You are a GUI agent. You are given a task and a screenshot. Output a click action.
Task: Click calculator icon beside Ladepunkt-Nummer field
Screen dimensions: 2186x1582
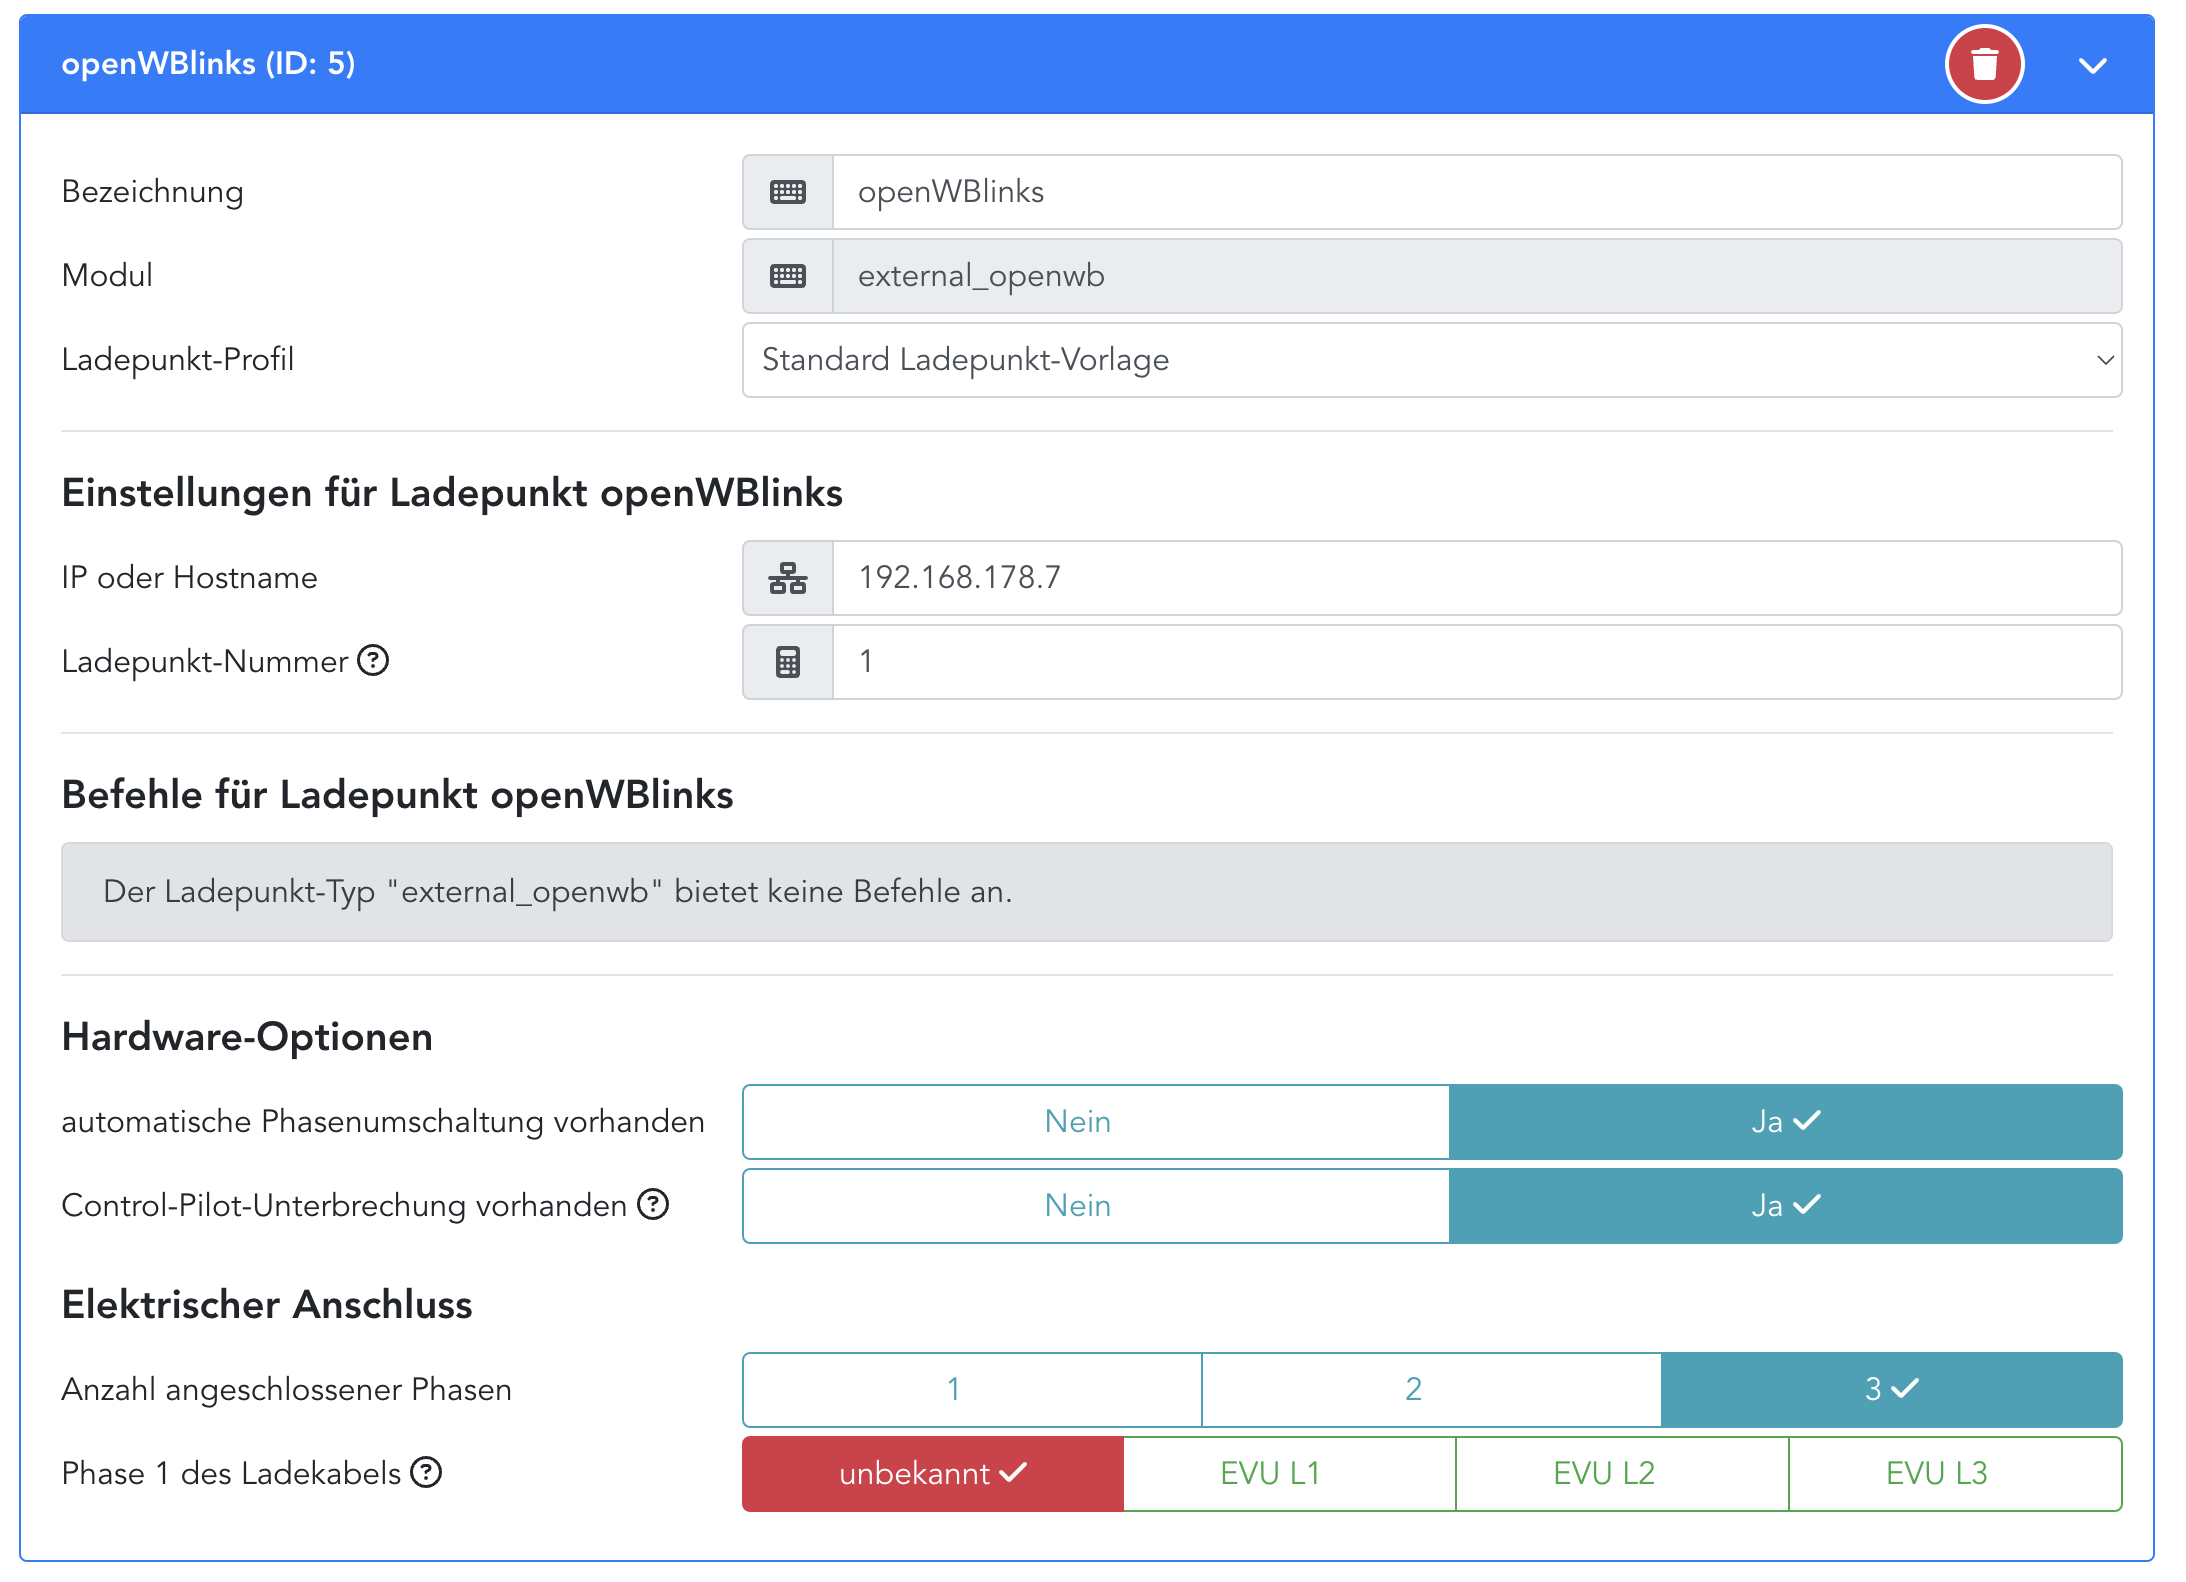tap(788, 662)
